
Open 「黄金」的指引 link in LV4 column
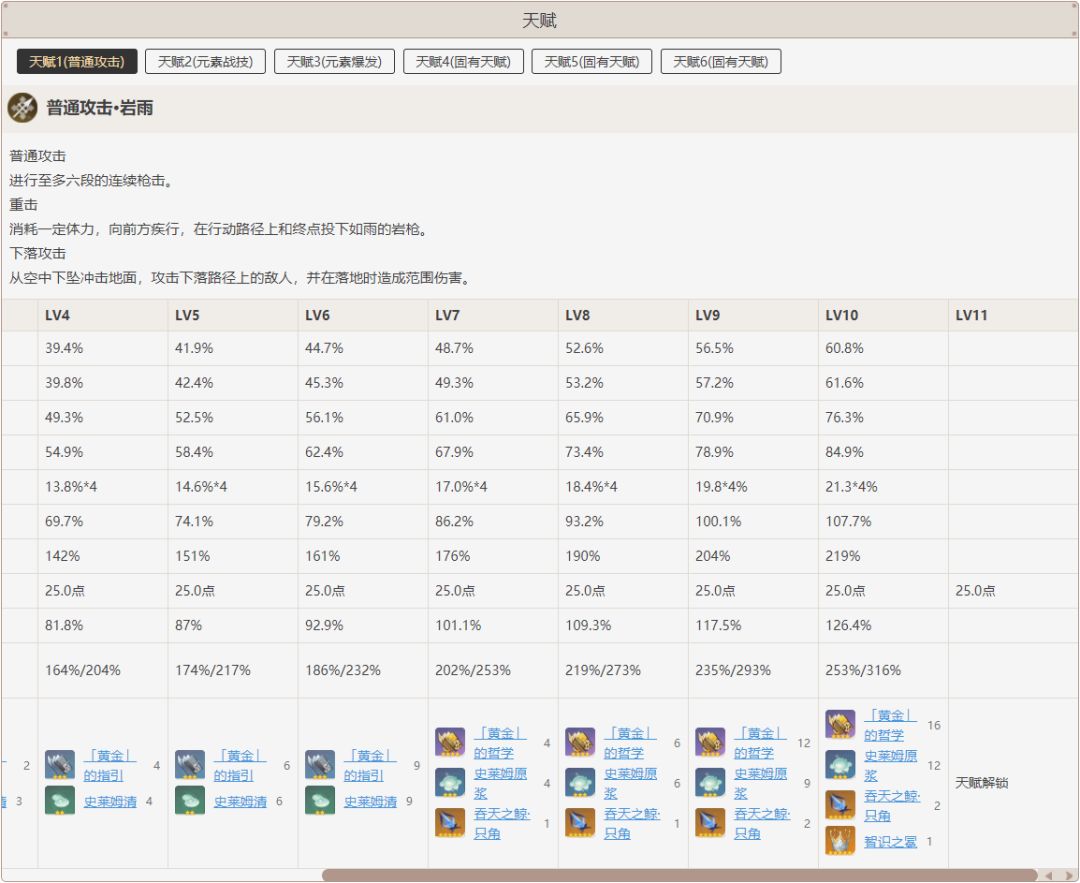click(110, 765)
